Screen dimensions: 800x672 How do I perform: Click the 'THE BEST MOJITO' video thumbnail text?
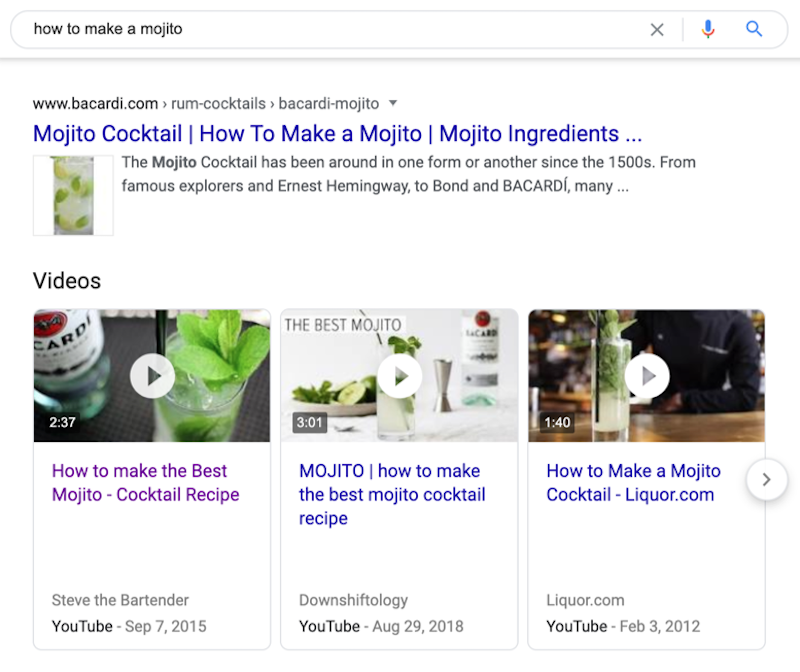343,325
